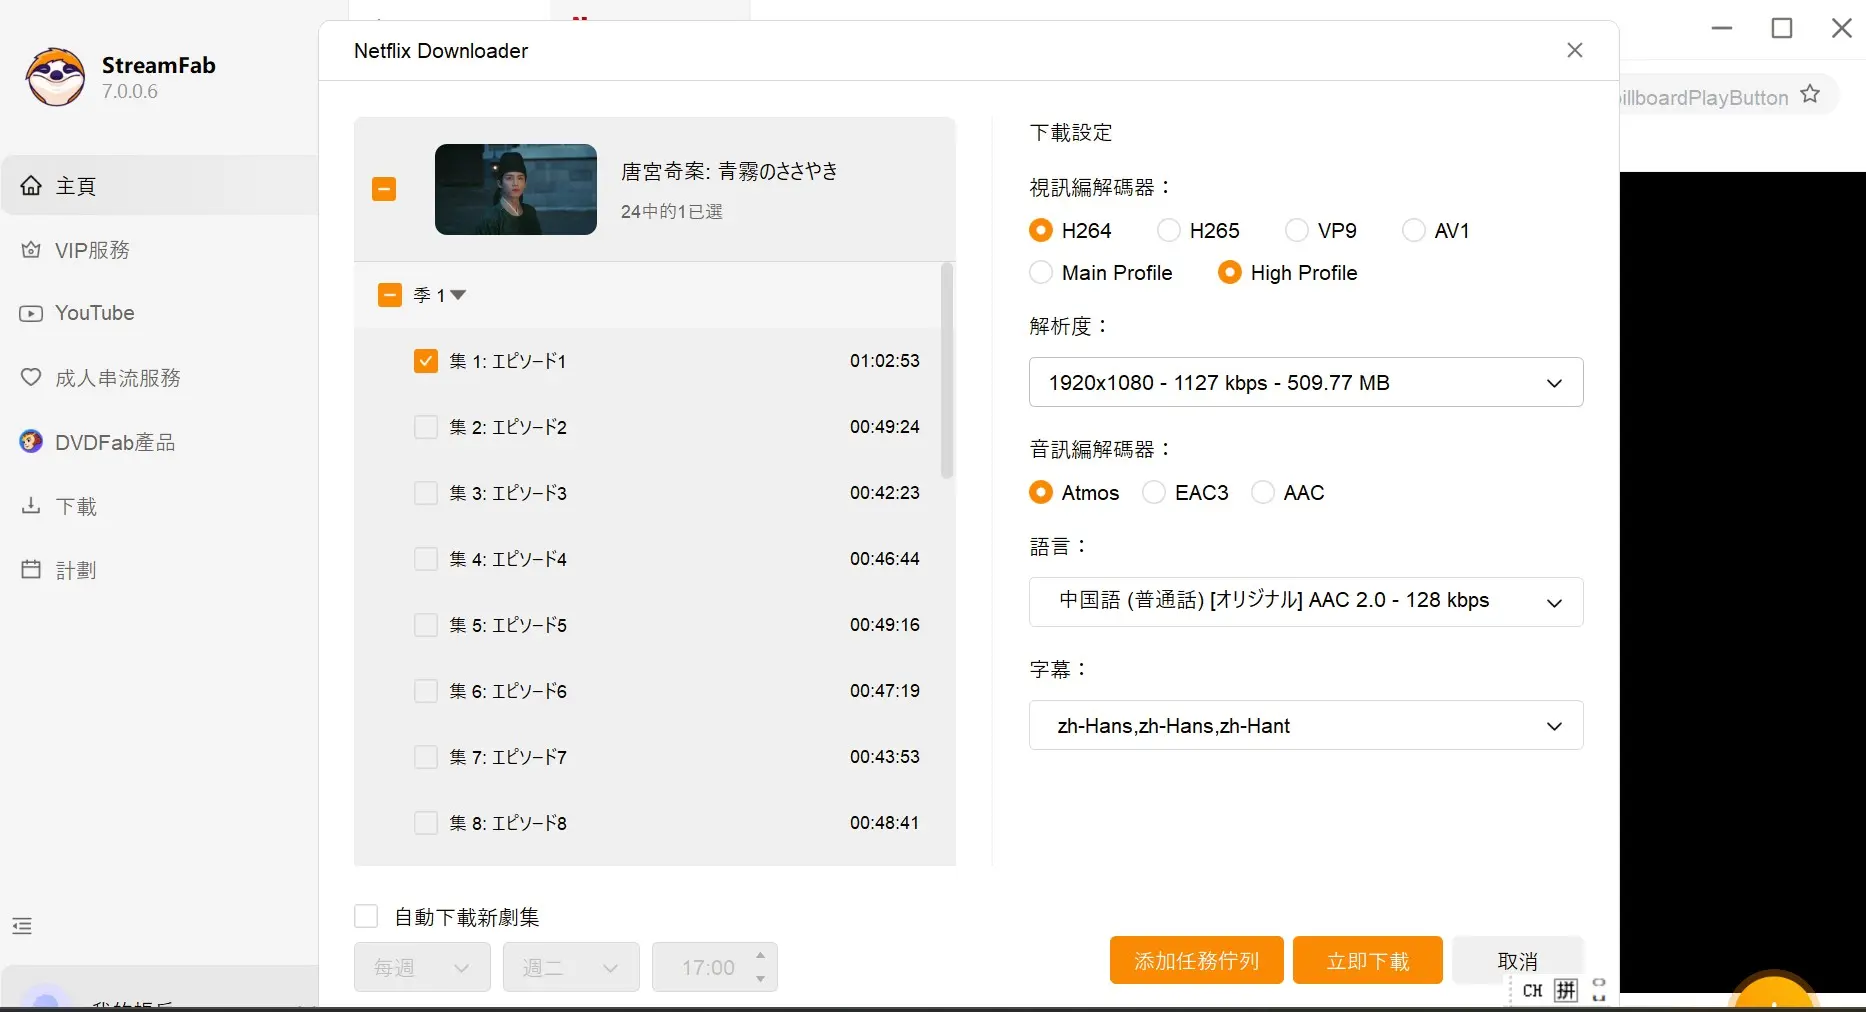
Task: Check episode 集 7 checkbox
Action: pos(426,757)
